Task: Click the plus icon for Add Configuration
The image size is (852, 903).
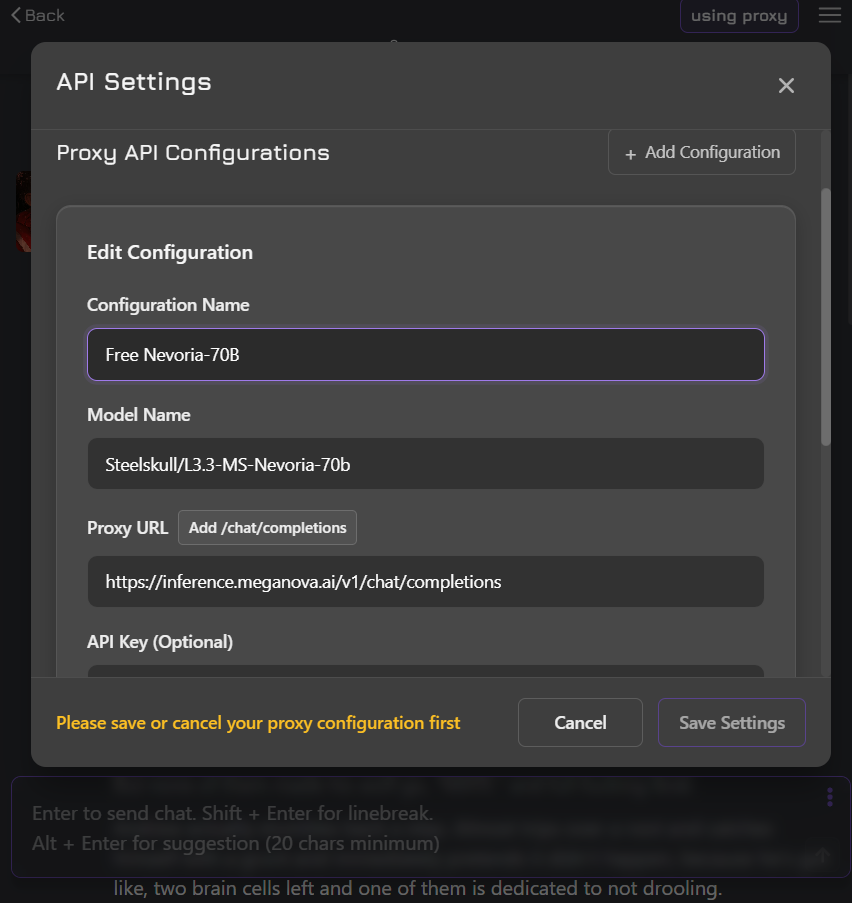Action: point(630,154)
